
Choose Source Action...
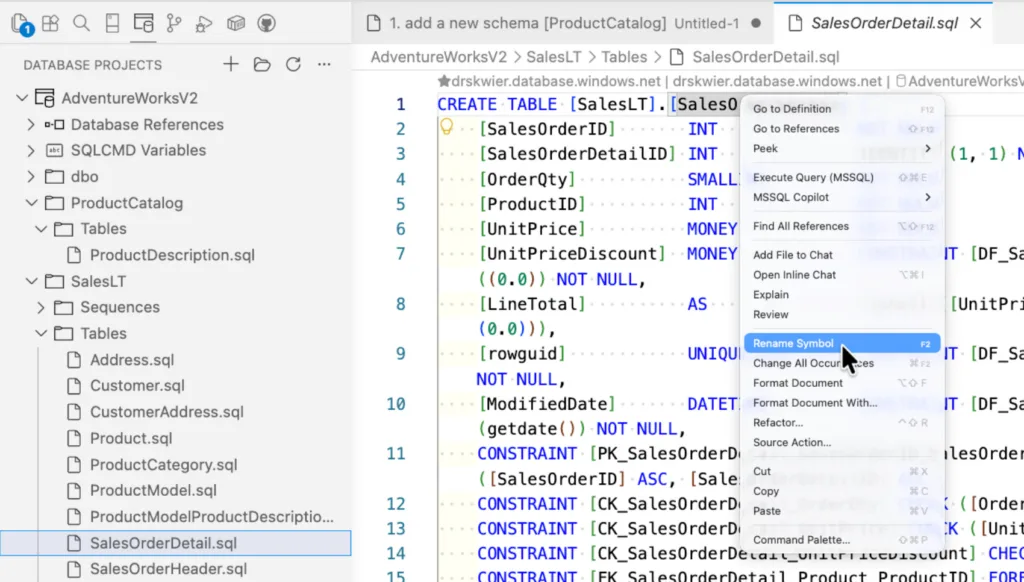click(x=842, y=442)
